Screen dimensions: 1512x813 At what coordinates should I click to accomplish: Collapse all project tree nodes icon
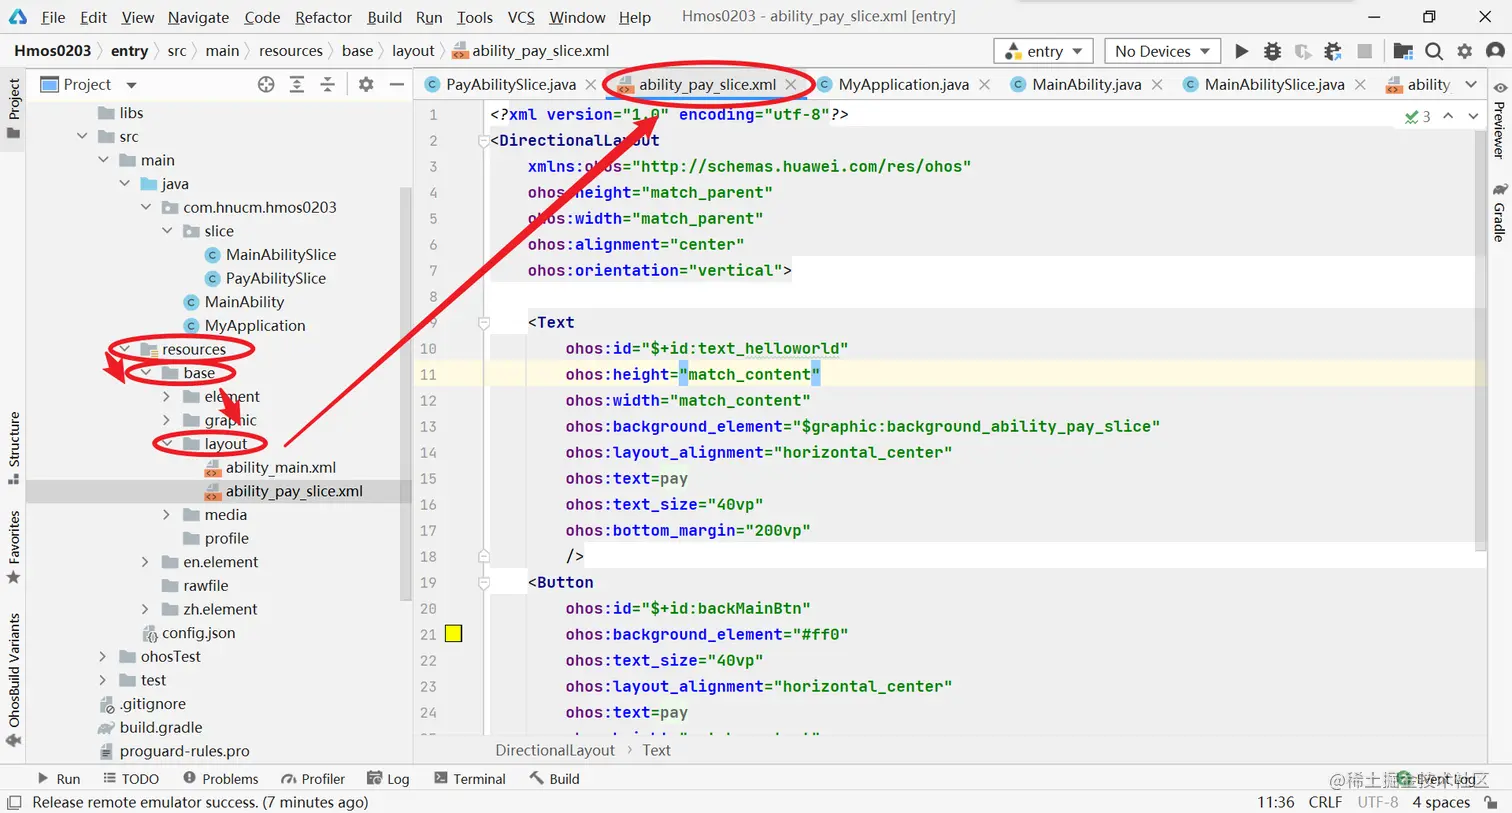pyautogui.click(x=327, y=85)
